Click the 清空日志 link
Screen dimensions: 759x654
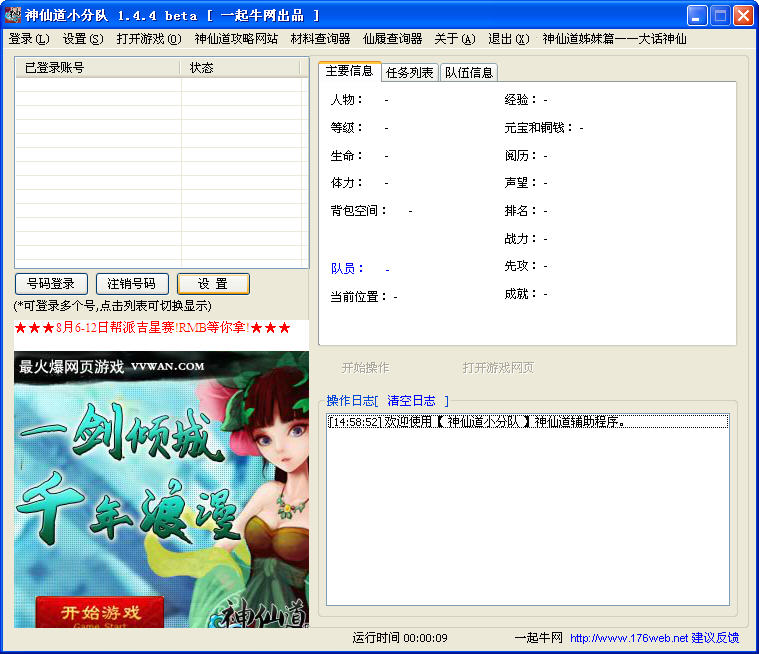pos(411,400)
